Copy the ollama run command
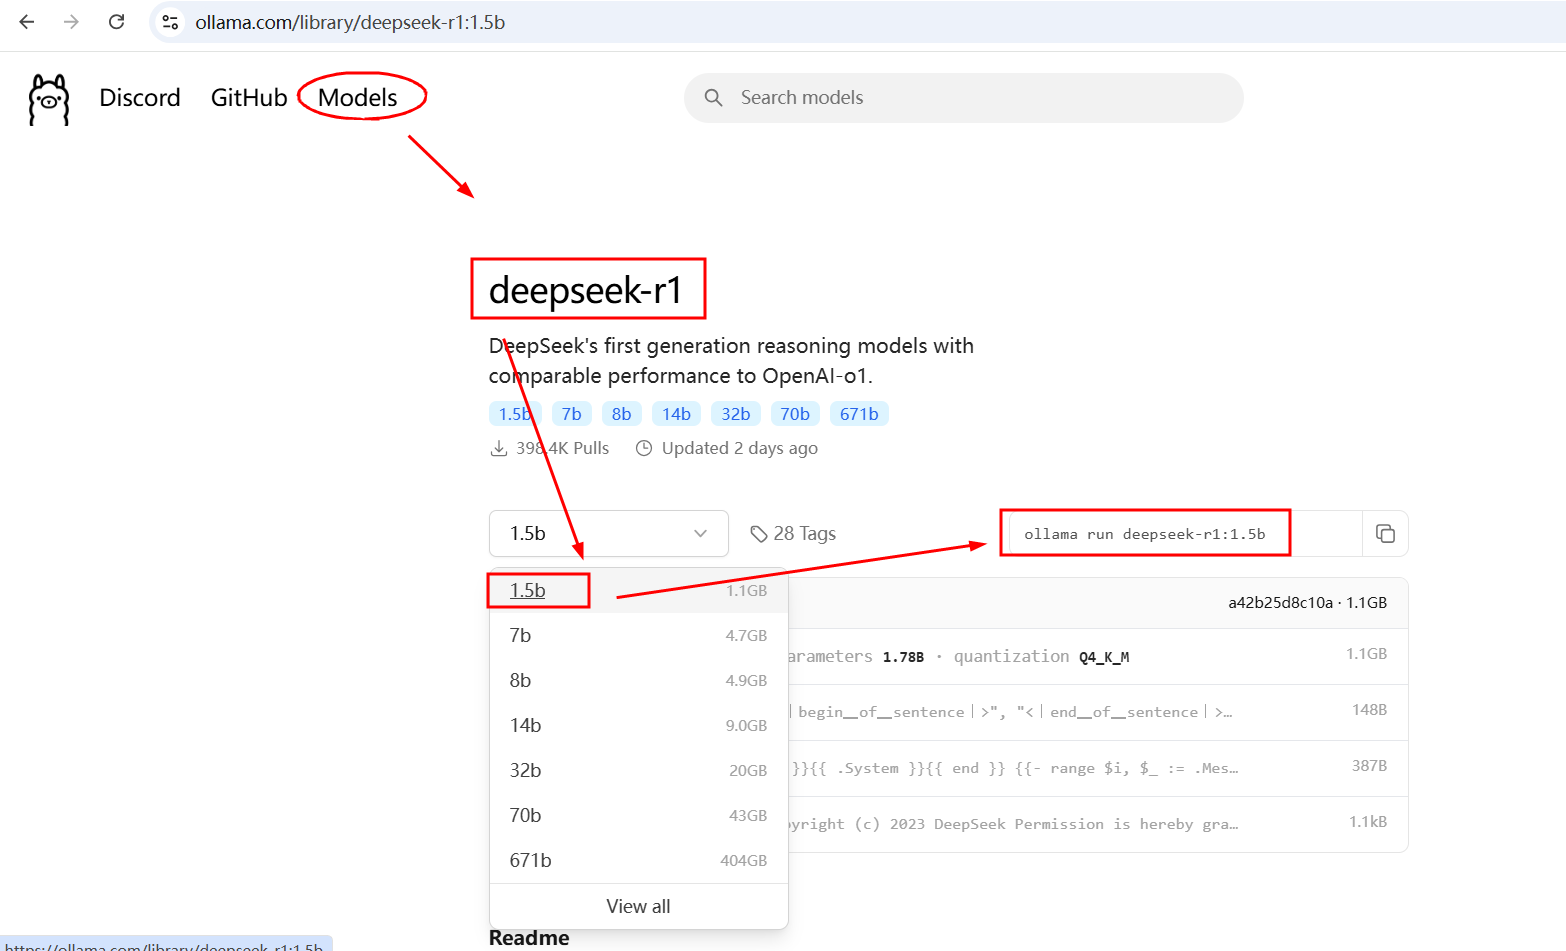Image resolution: width=1566 pixels, height=951 pixels. tap(1385, 533)
